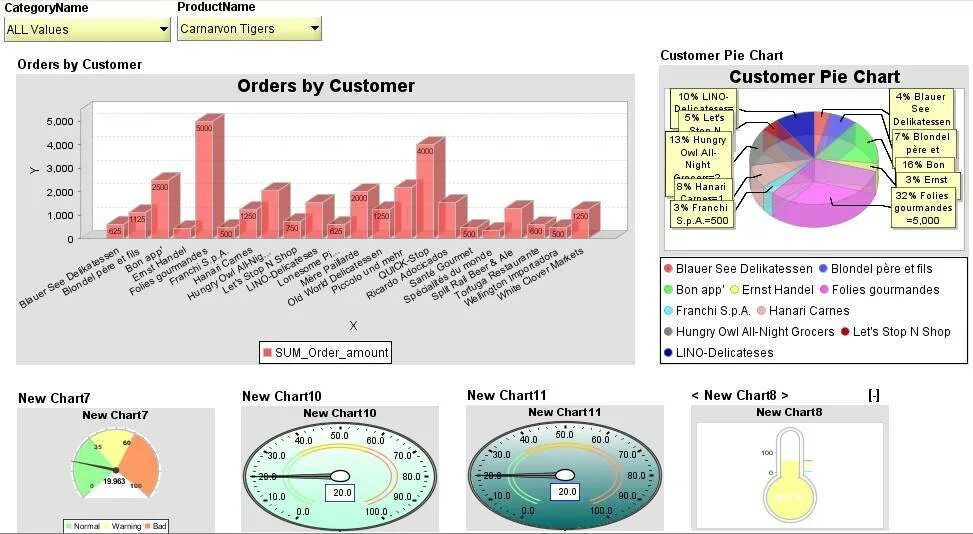
Task: Click the 20.0 value box on New Chart10
Action: point(342,492)
